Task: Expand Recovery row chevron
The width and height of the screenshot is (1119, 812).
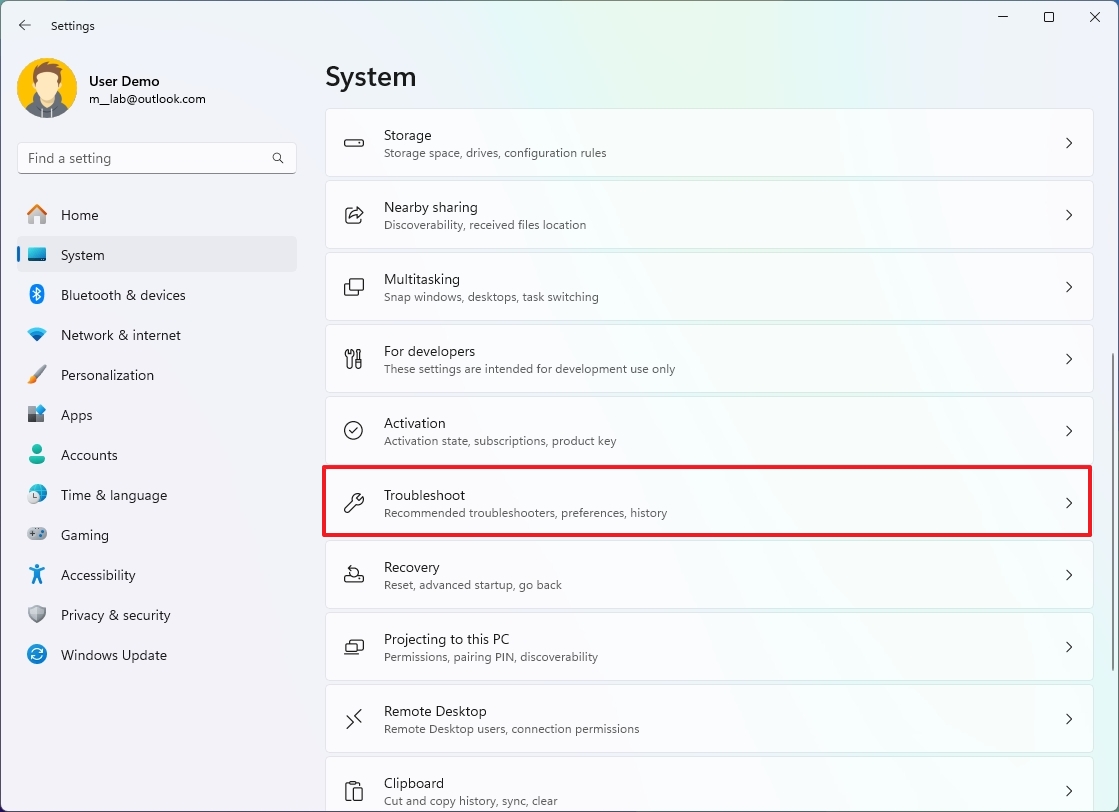Action: click(x=1068, y=575)
